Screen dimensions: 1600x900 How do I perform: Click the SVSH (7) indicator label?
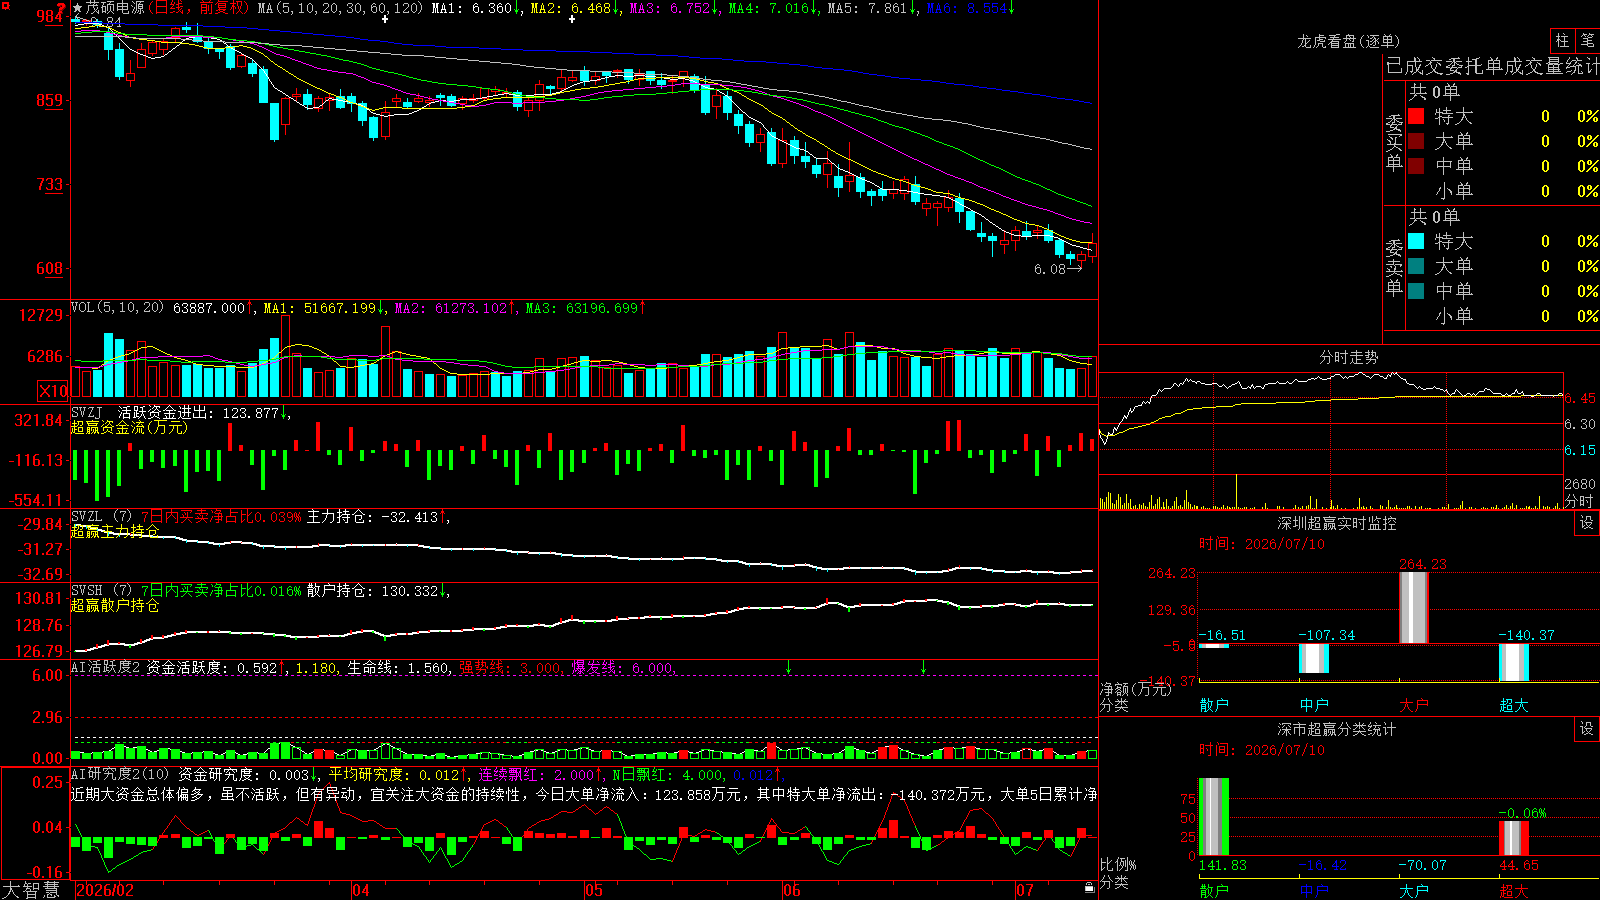pos(101,591)
